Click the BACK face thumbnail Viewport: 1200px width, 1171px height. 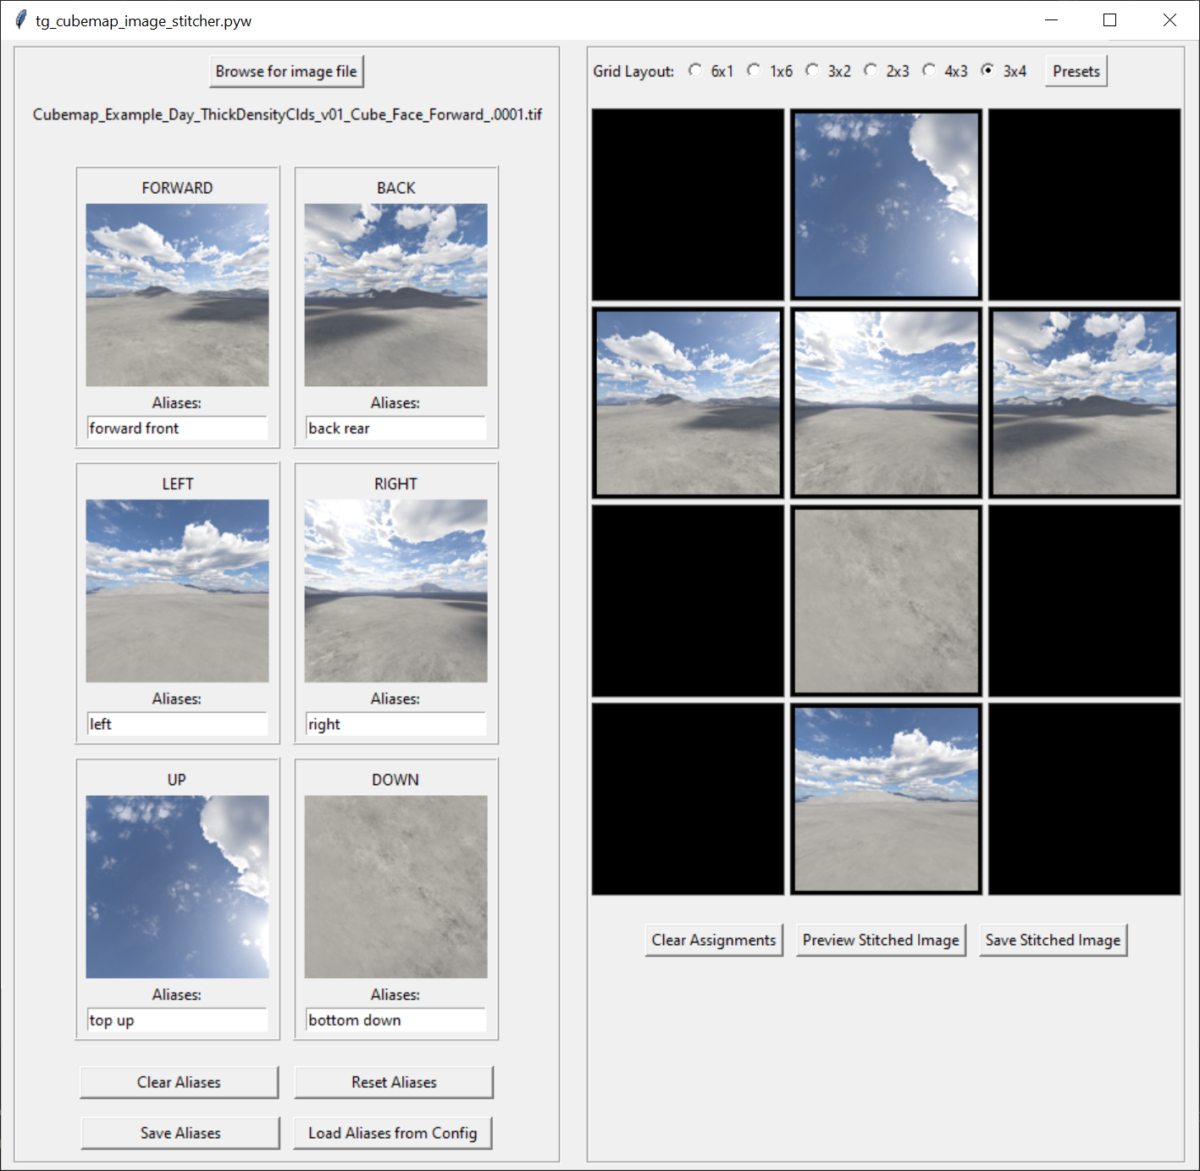coord(396,295)
